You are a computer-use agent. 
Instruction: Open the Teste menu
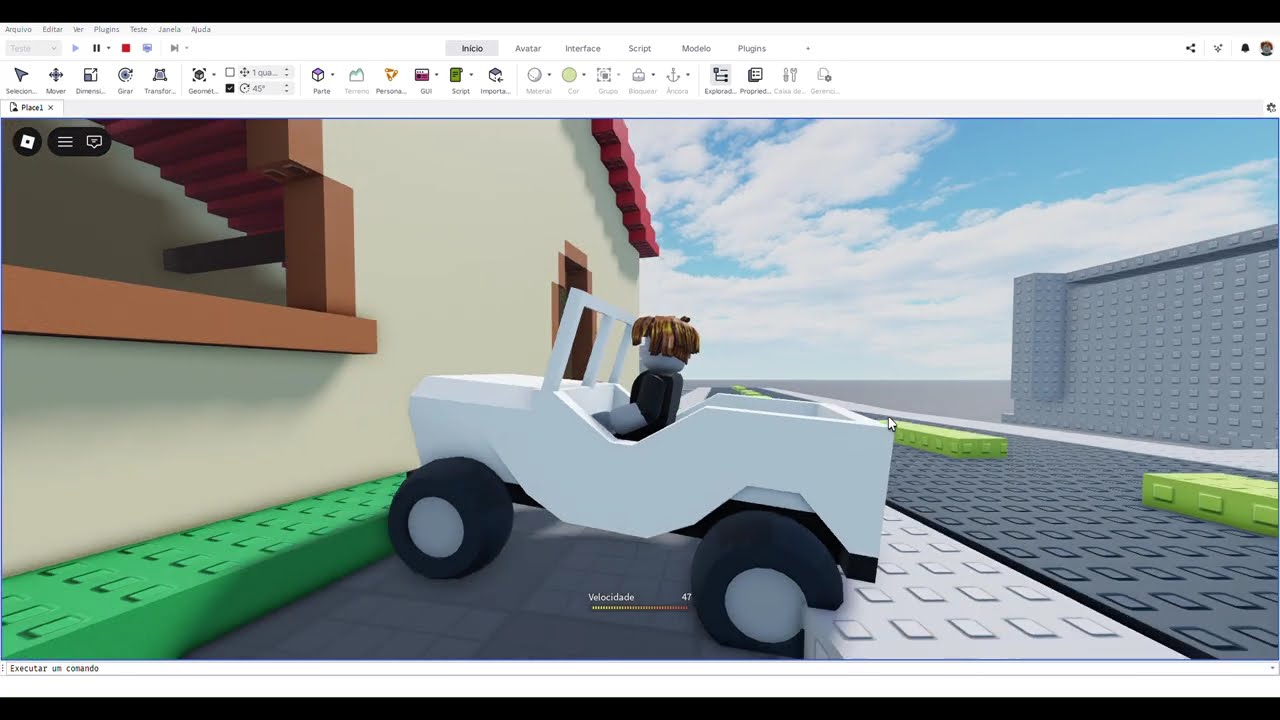(x=138, y=29)
